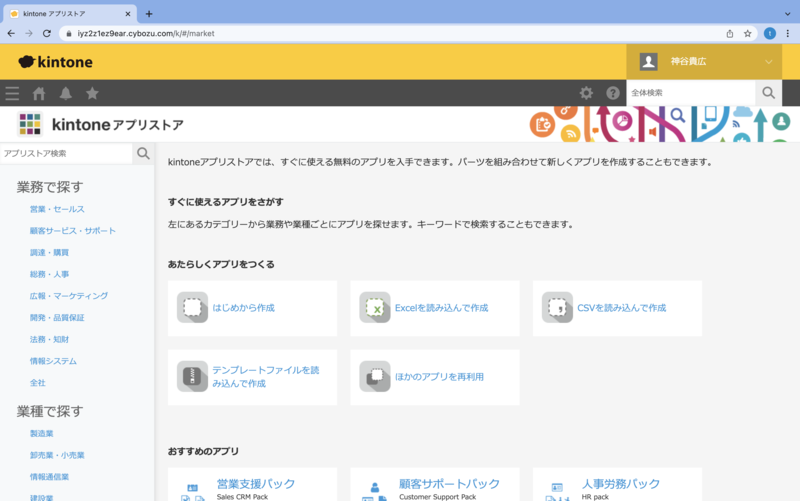
Task: Select 法務・知財 category
Action: tap(49, 339)
